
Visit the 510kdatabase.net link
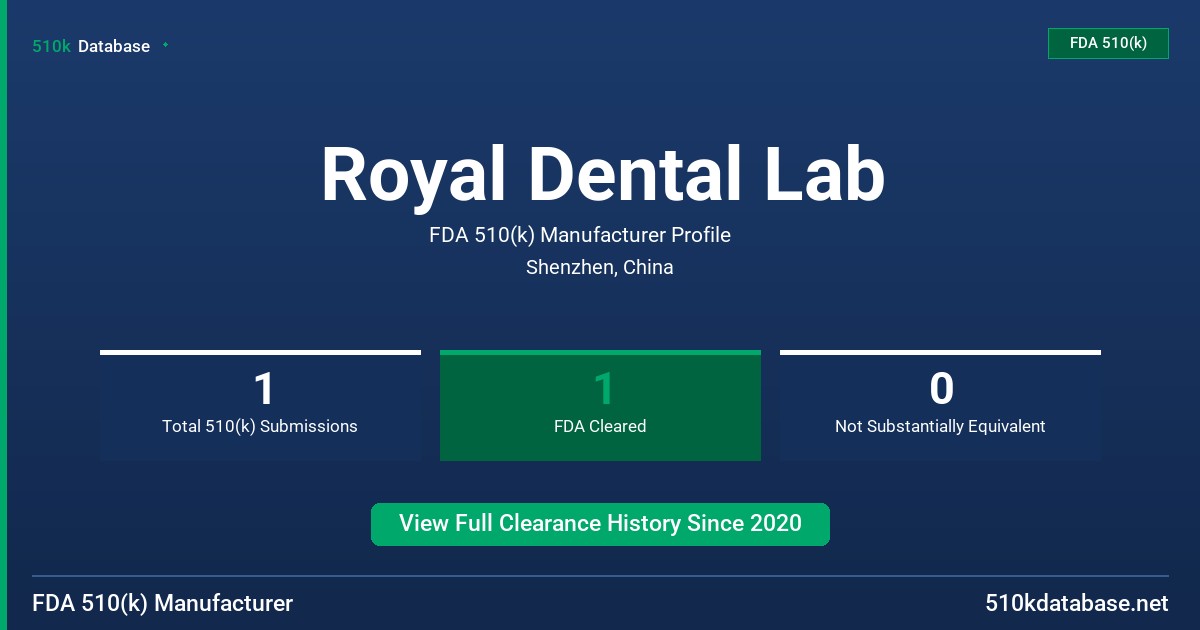tap(1076, 603)
